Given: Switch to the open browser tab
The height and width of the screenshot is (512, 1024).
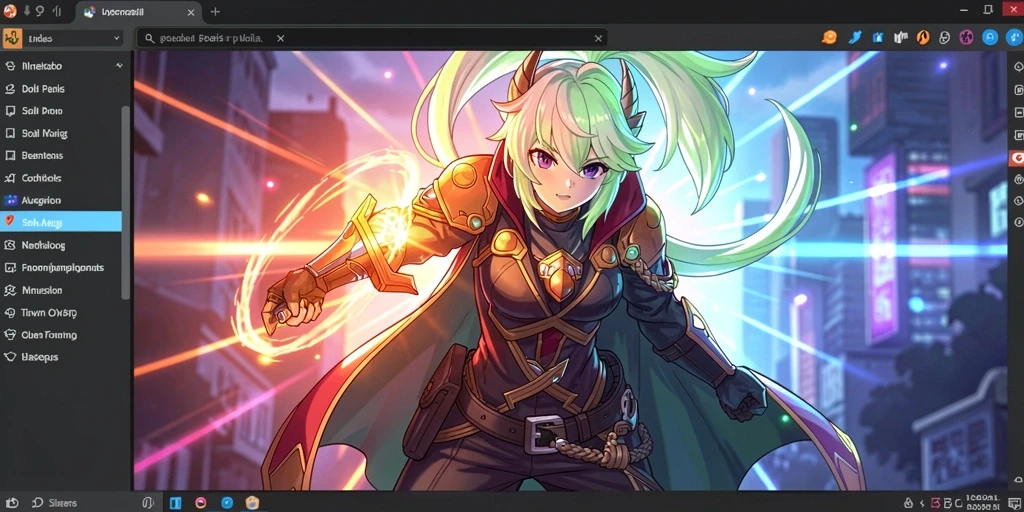Looking at the screenshot, I should (139, 12).
